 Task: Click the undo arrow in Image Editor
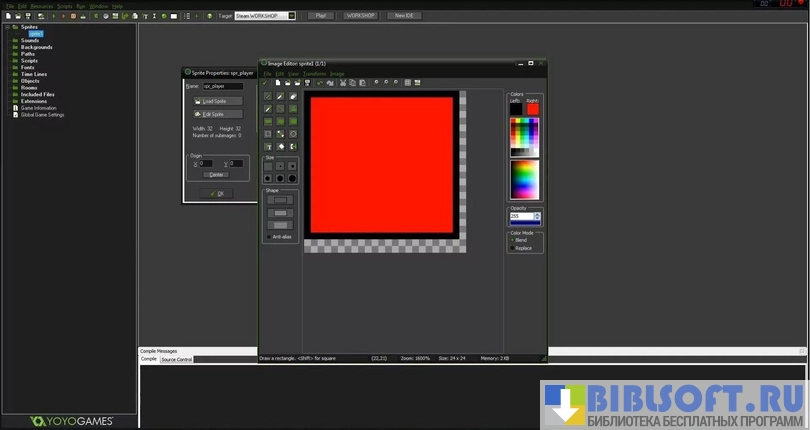click(x=319, y=83)
